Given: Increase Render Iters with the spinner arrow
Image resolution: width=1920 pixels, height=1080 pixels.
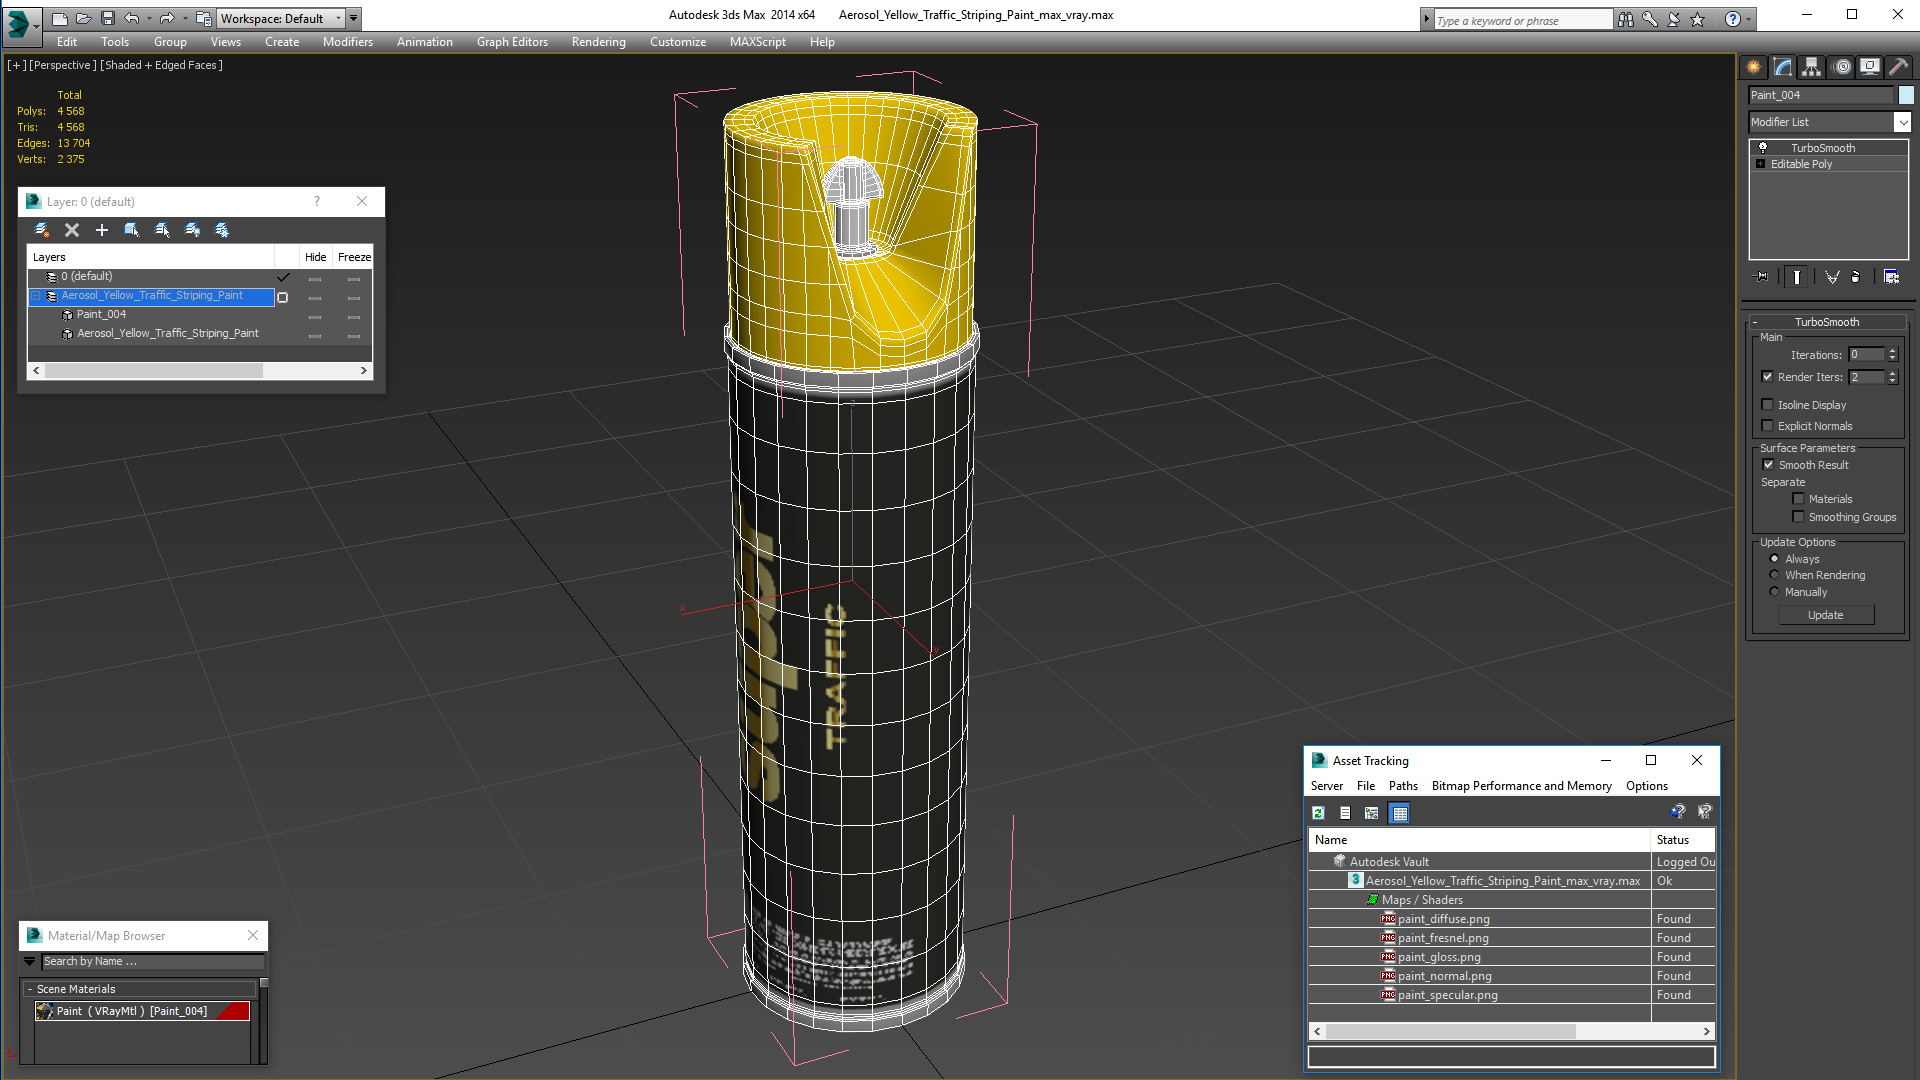Looking at the screenshot, I should click(x=1892, y=373).
